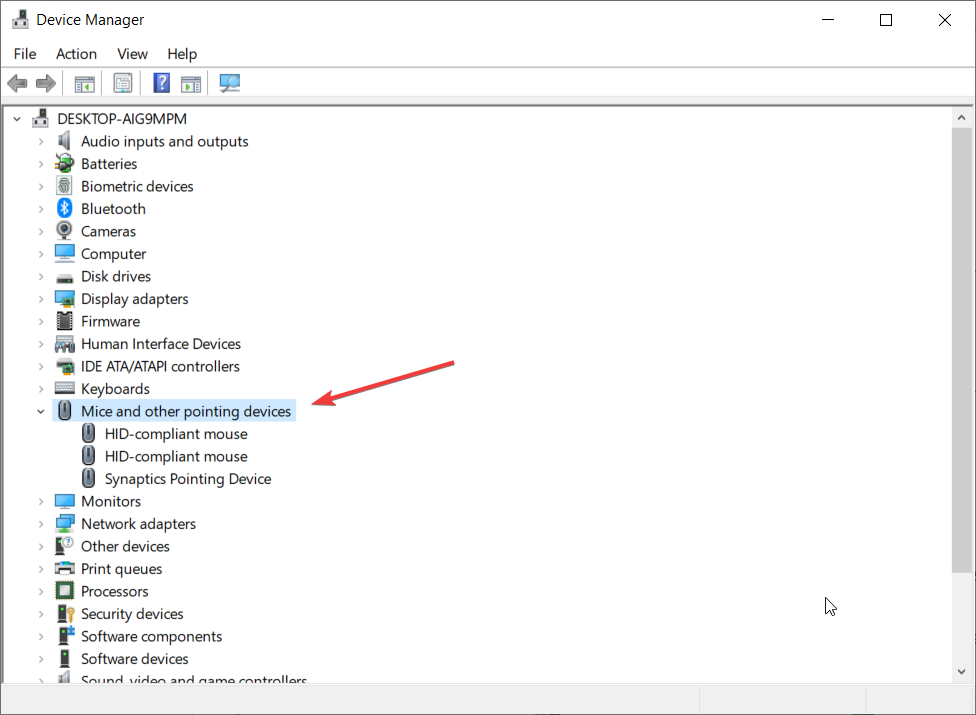Image resolution: width=976 pixels, height=715 pixels.
Task: Expand the Other devices node chevron
Action: [41, 546]
